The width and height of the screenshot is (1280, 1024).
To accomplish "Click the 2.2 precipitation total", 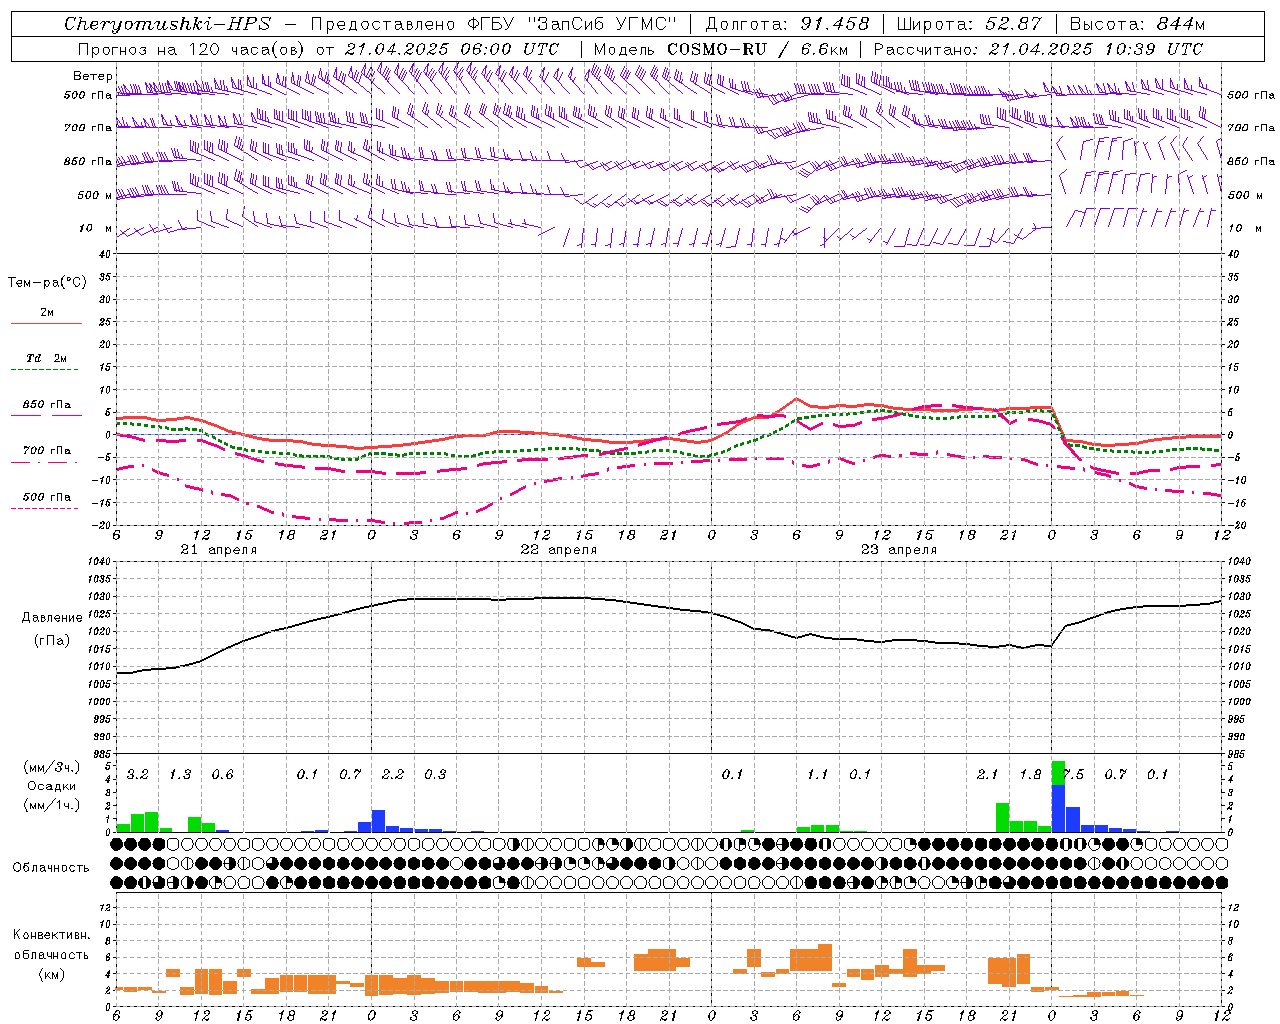I will click(x=393, y=775).
